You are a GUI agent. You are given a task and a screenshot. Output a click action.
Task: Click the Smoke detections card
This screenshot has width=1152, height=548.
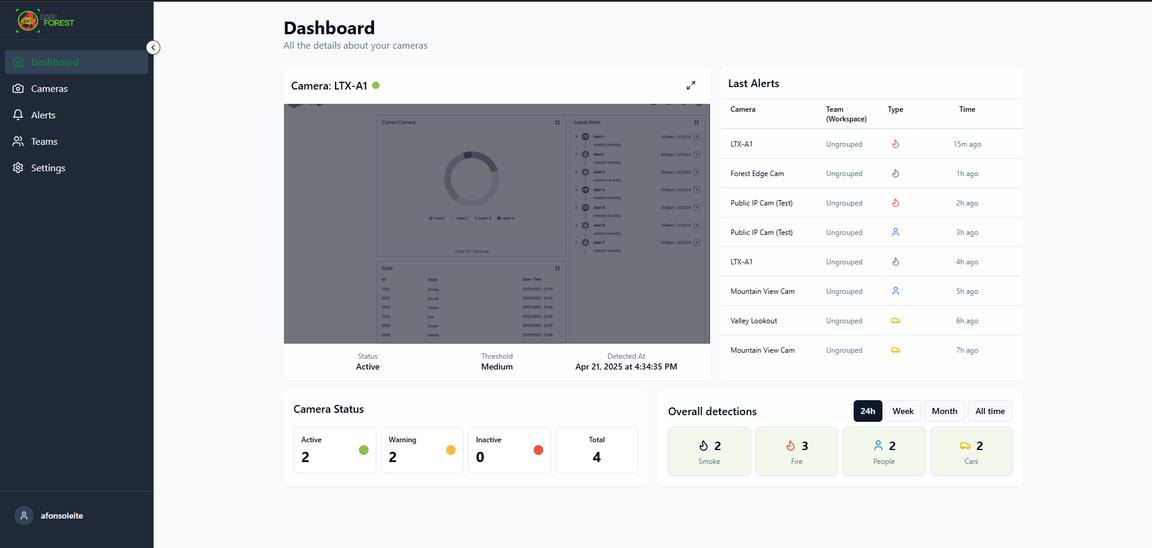pos(709,451)
